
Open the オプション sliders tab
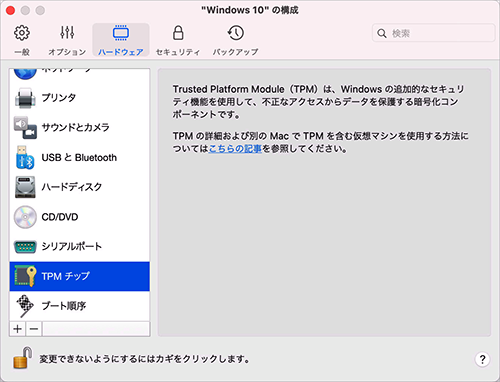[67, 40]
